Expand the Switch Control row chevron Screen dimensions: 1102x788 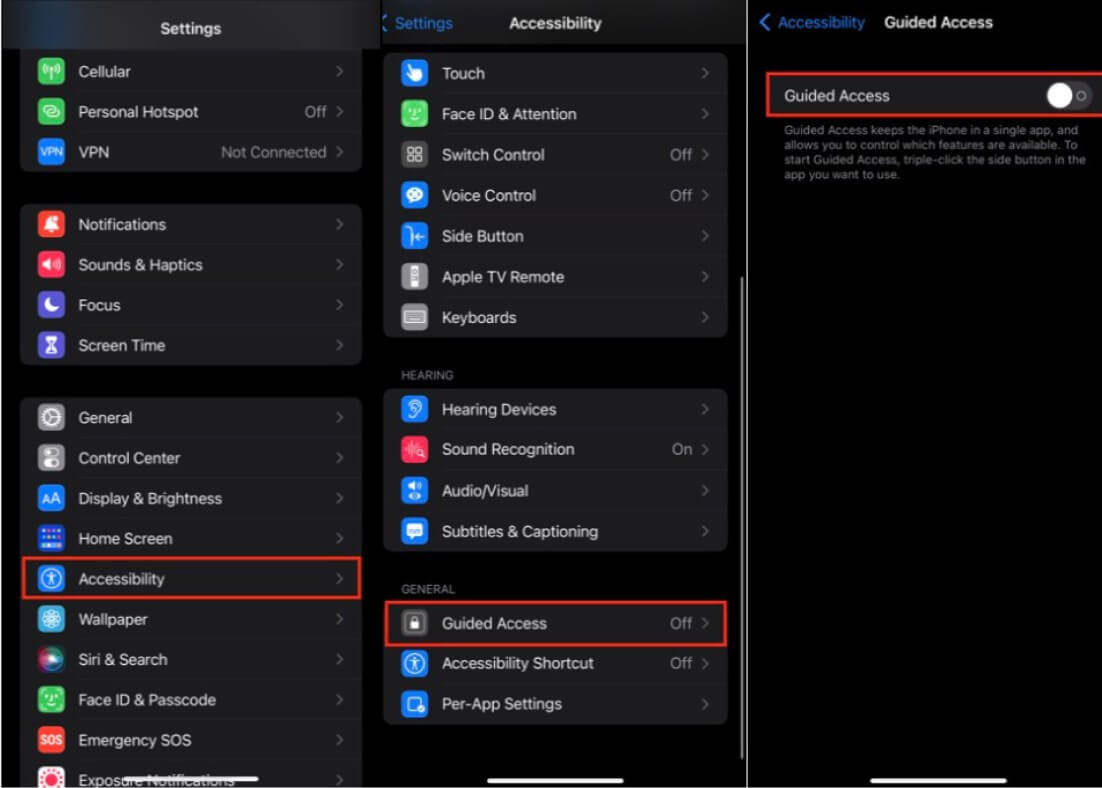pos(705,155)
